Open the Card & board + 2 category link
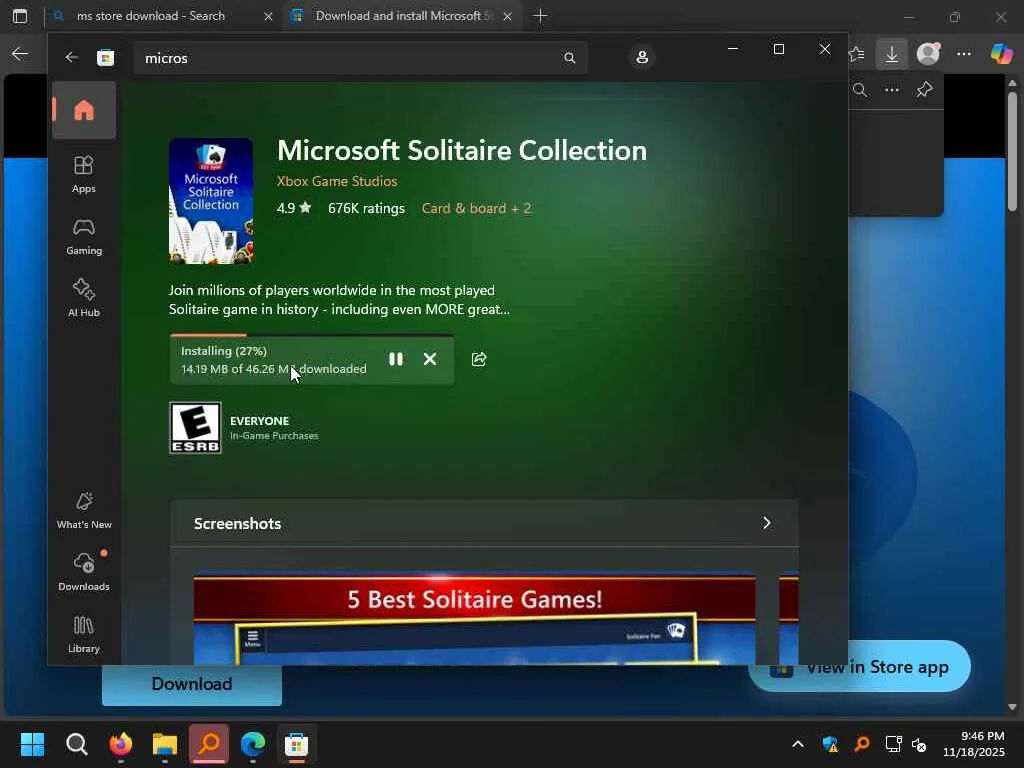This screenshot has height=768, width=1024. [x=476, y=208]
